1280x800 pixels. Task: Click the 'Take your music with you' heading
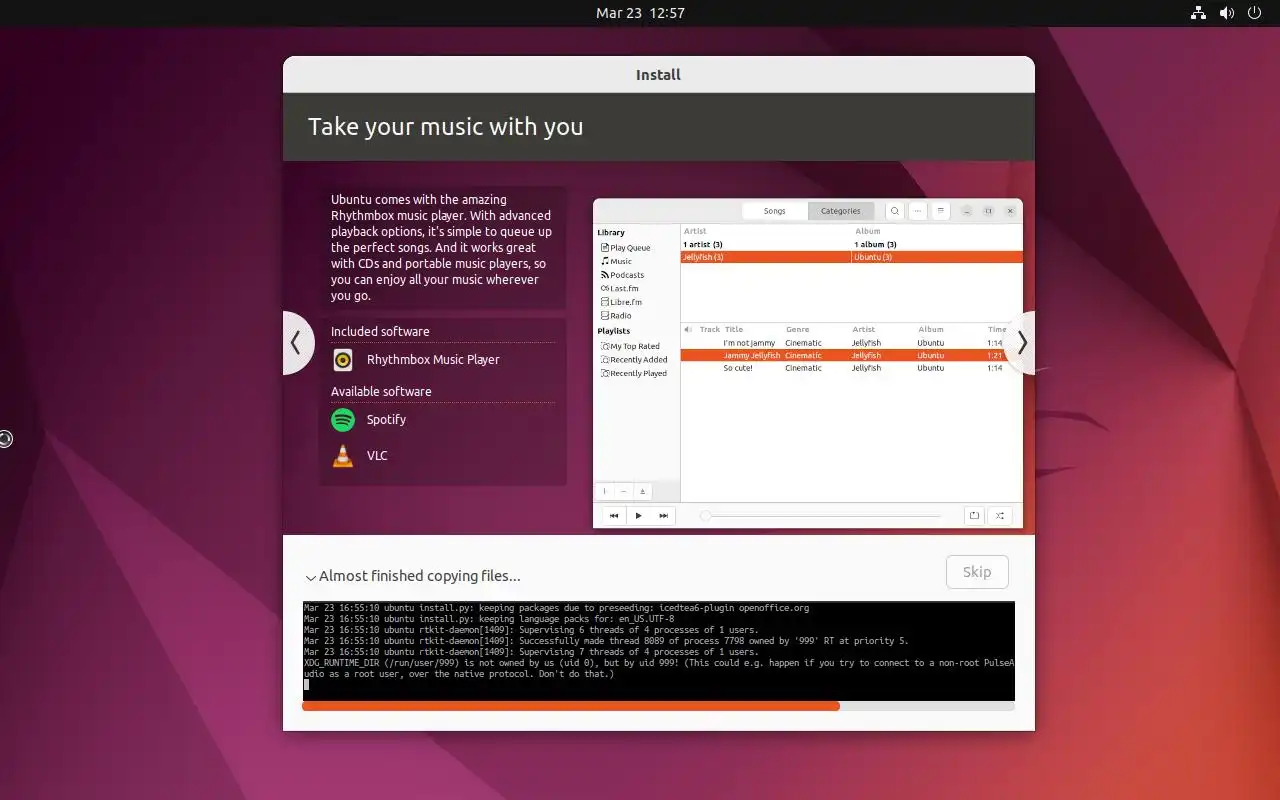pos(445,127)
